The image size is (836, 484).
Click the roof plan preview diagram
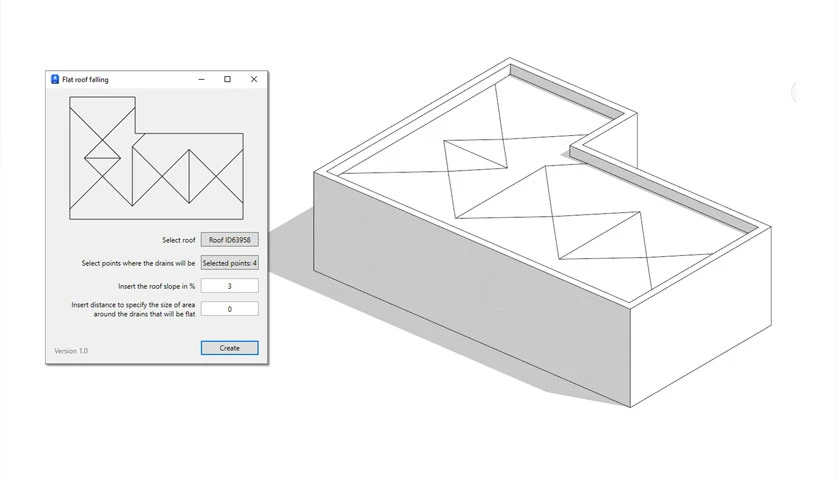point(156,158)
